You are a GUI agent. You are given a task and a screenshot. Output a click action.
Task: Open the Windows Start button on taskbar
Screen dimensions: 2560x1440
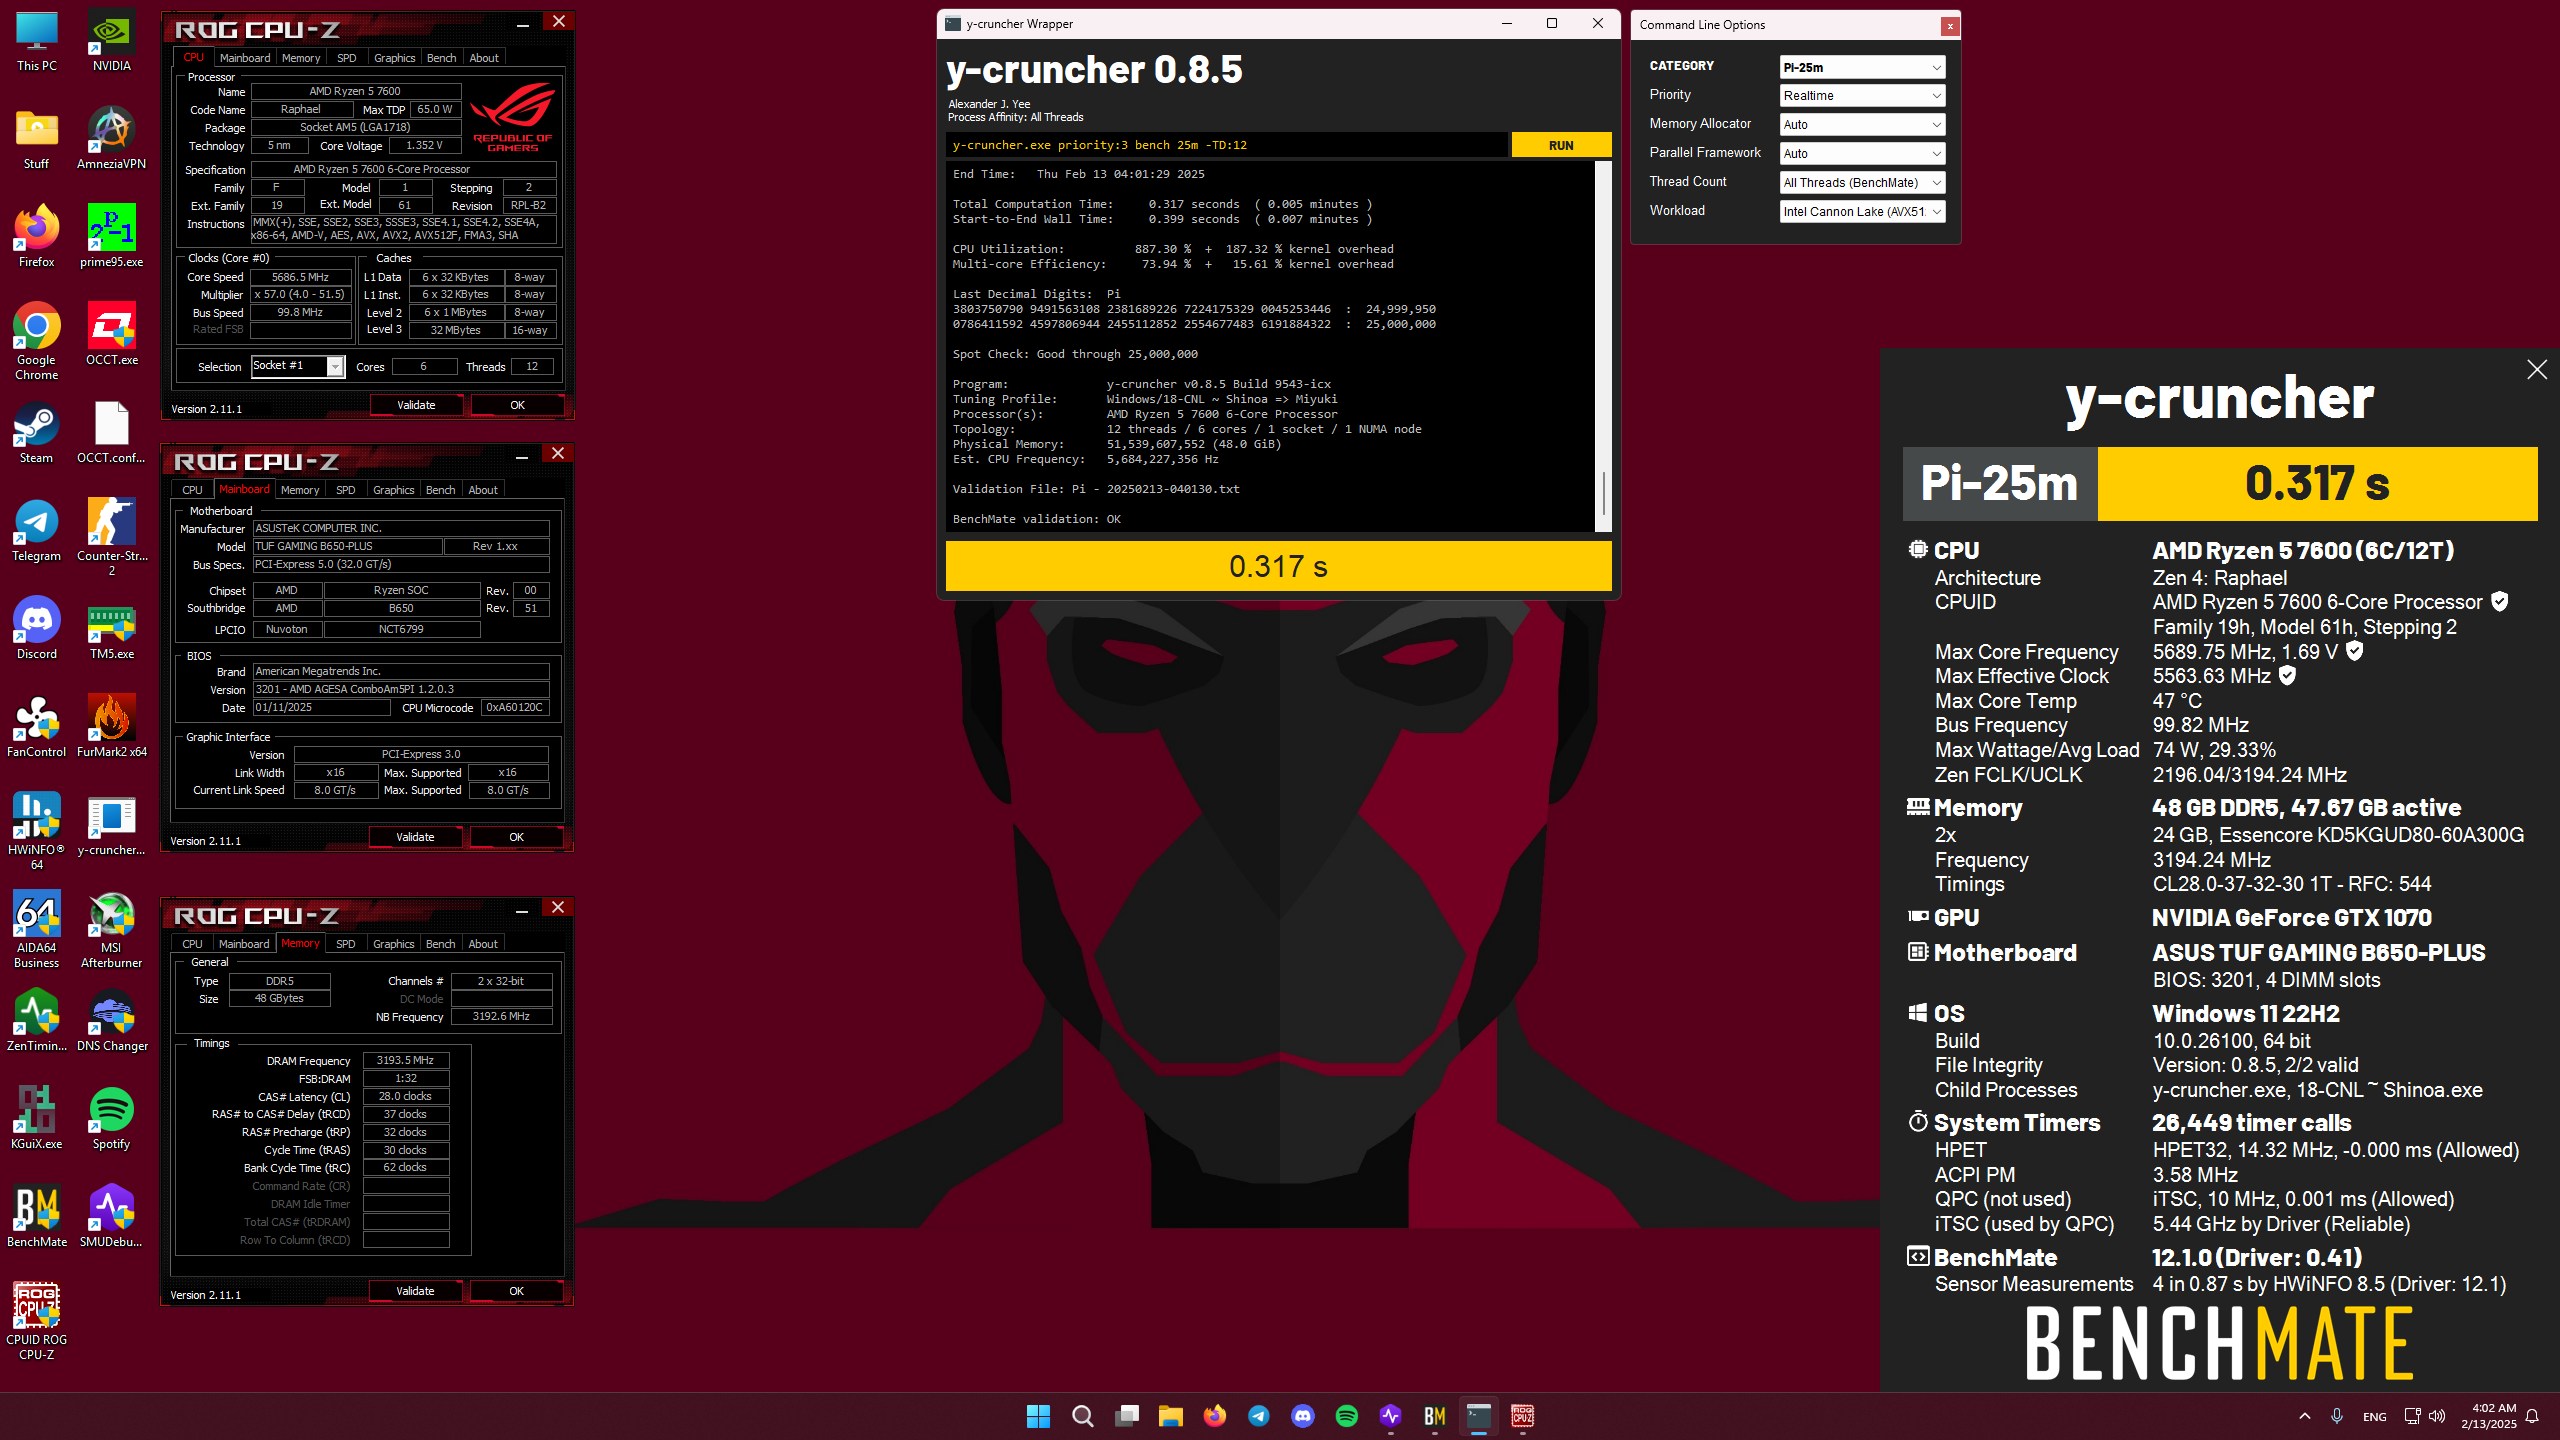1038,1416
